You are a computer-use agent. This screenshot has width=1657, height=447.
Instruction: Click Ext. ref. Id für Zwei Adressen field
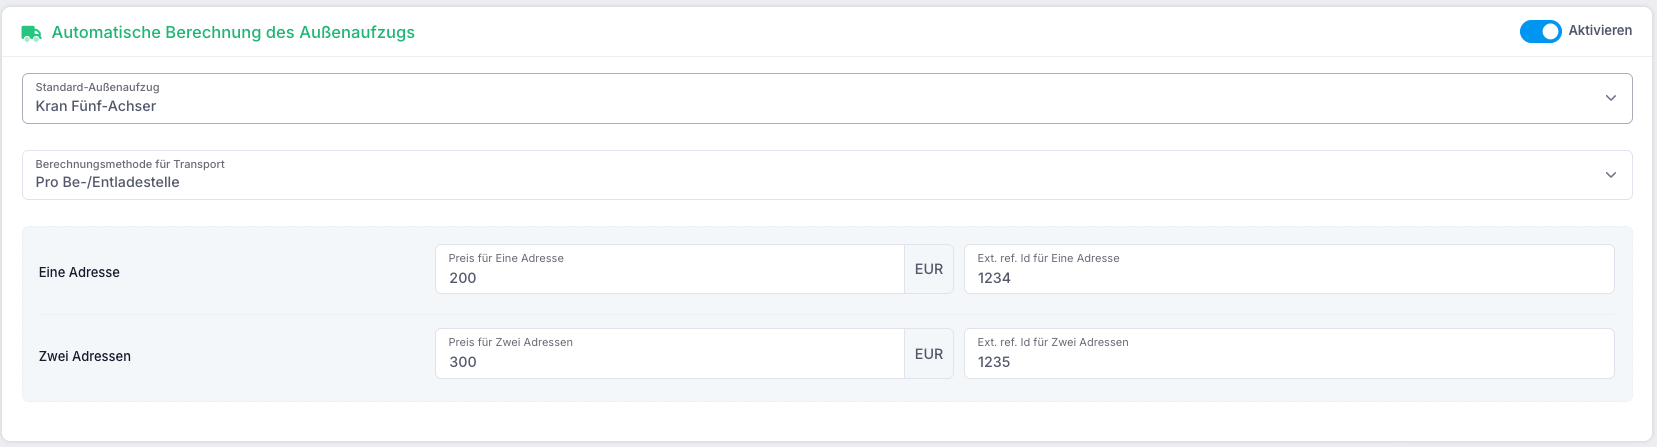[x=1289, y=353]
